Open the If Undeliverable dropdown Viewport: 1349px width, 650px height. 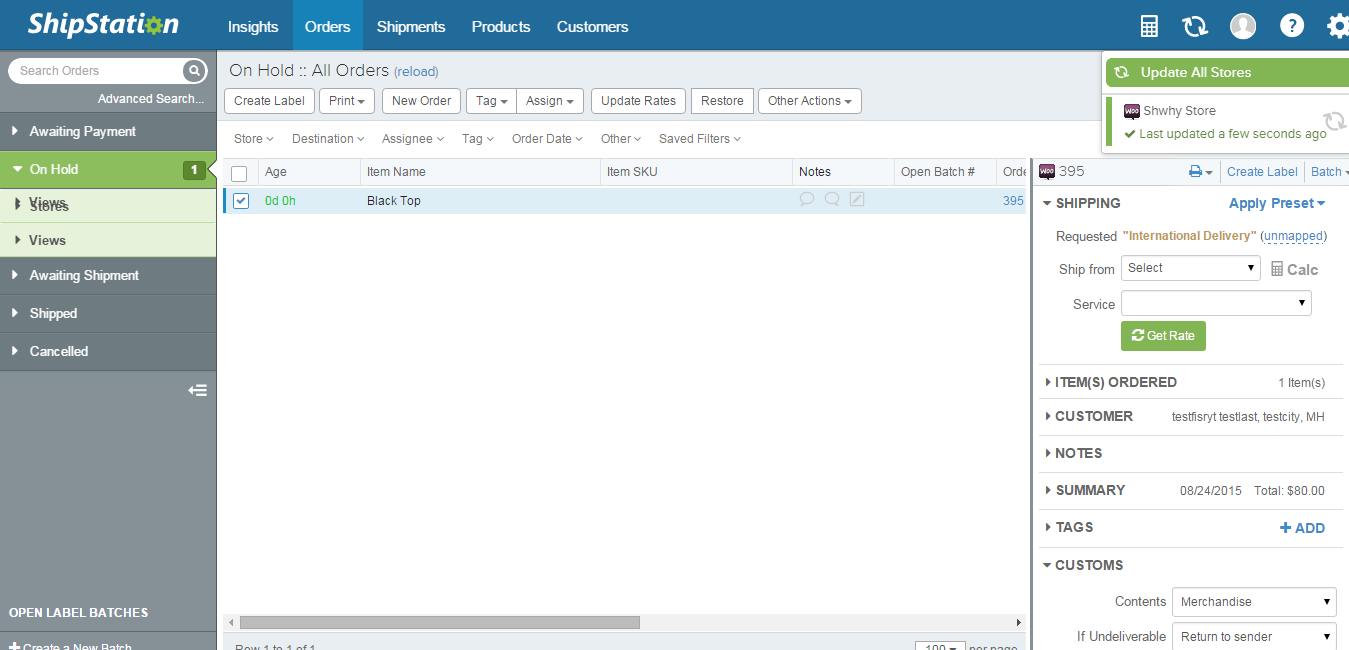click(1254, 637)
